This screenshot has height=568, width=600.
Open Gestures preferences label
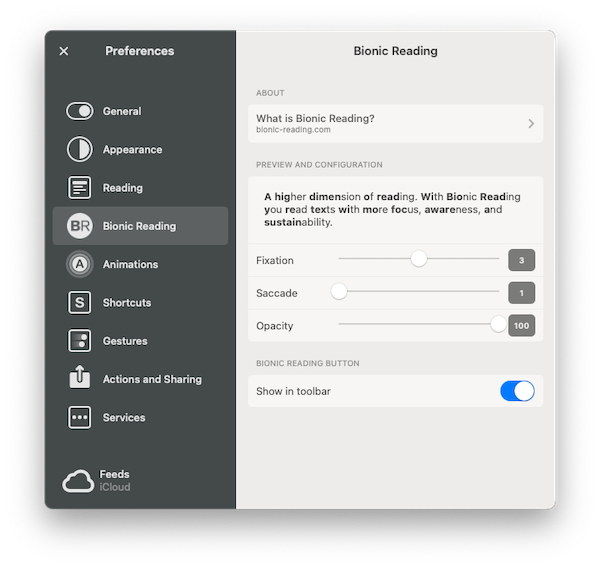click(125, 341)
